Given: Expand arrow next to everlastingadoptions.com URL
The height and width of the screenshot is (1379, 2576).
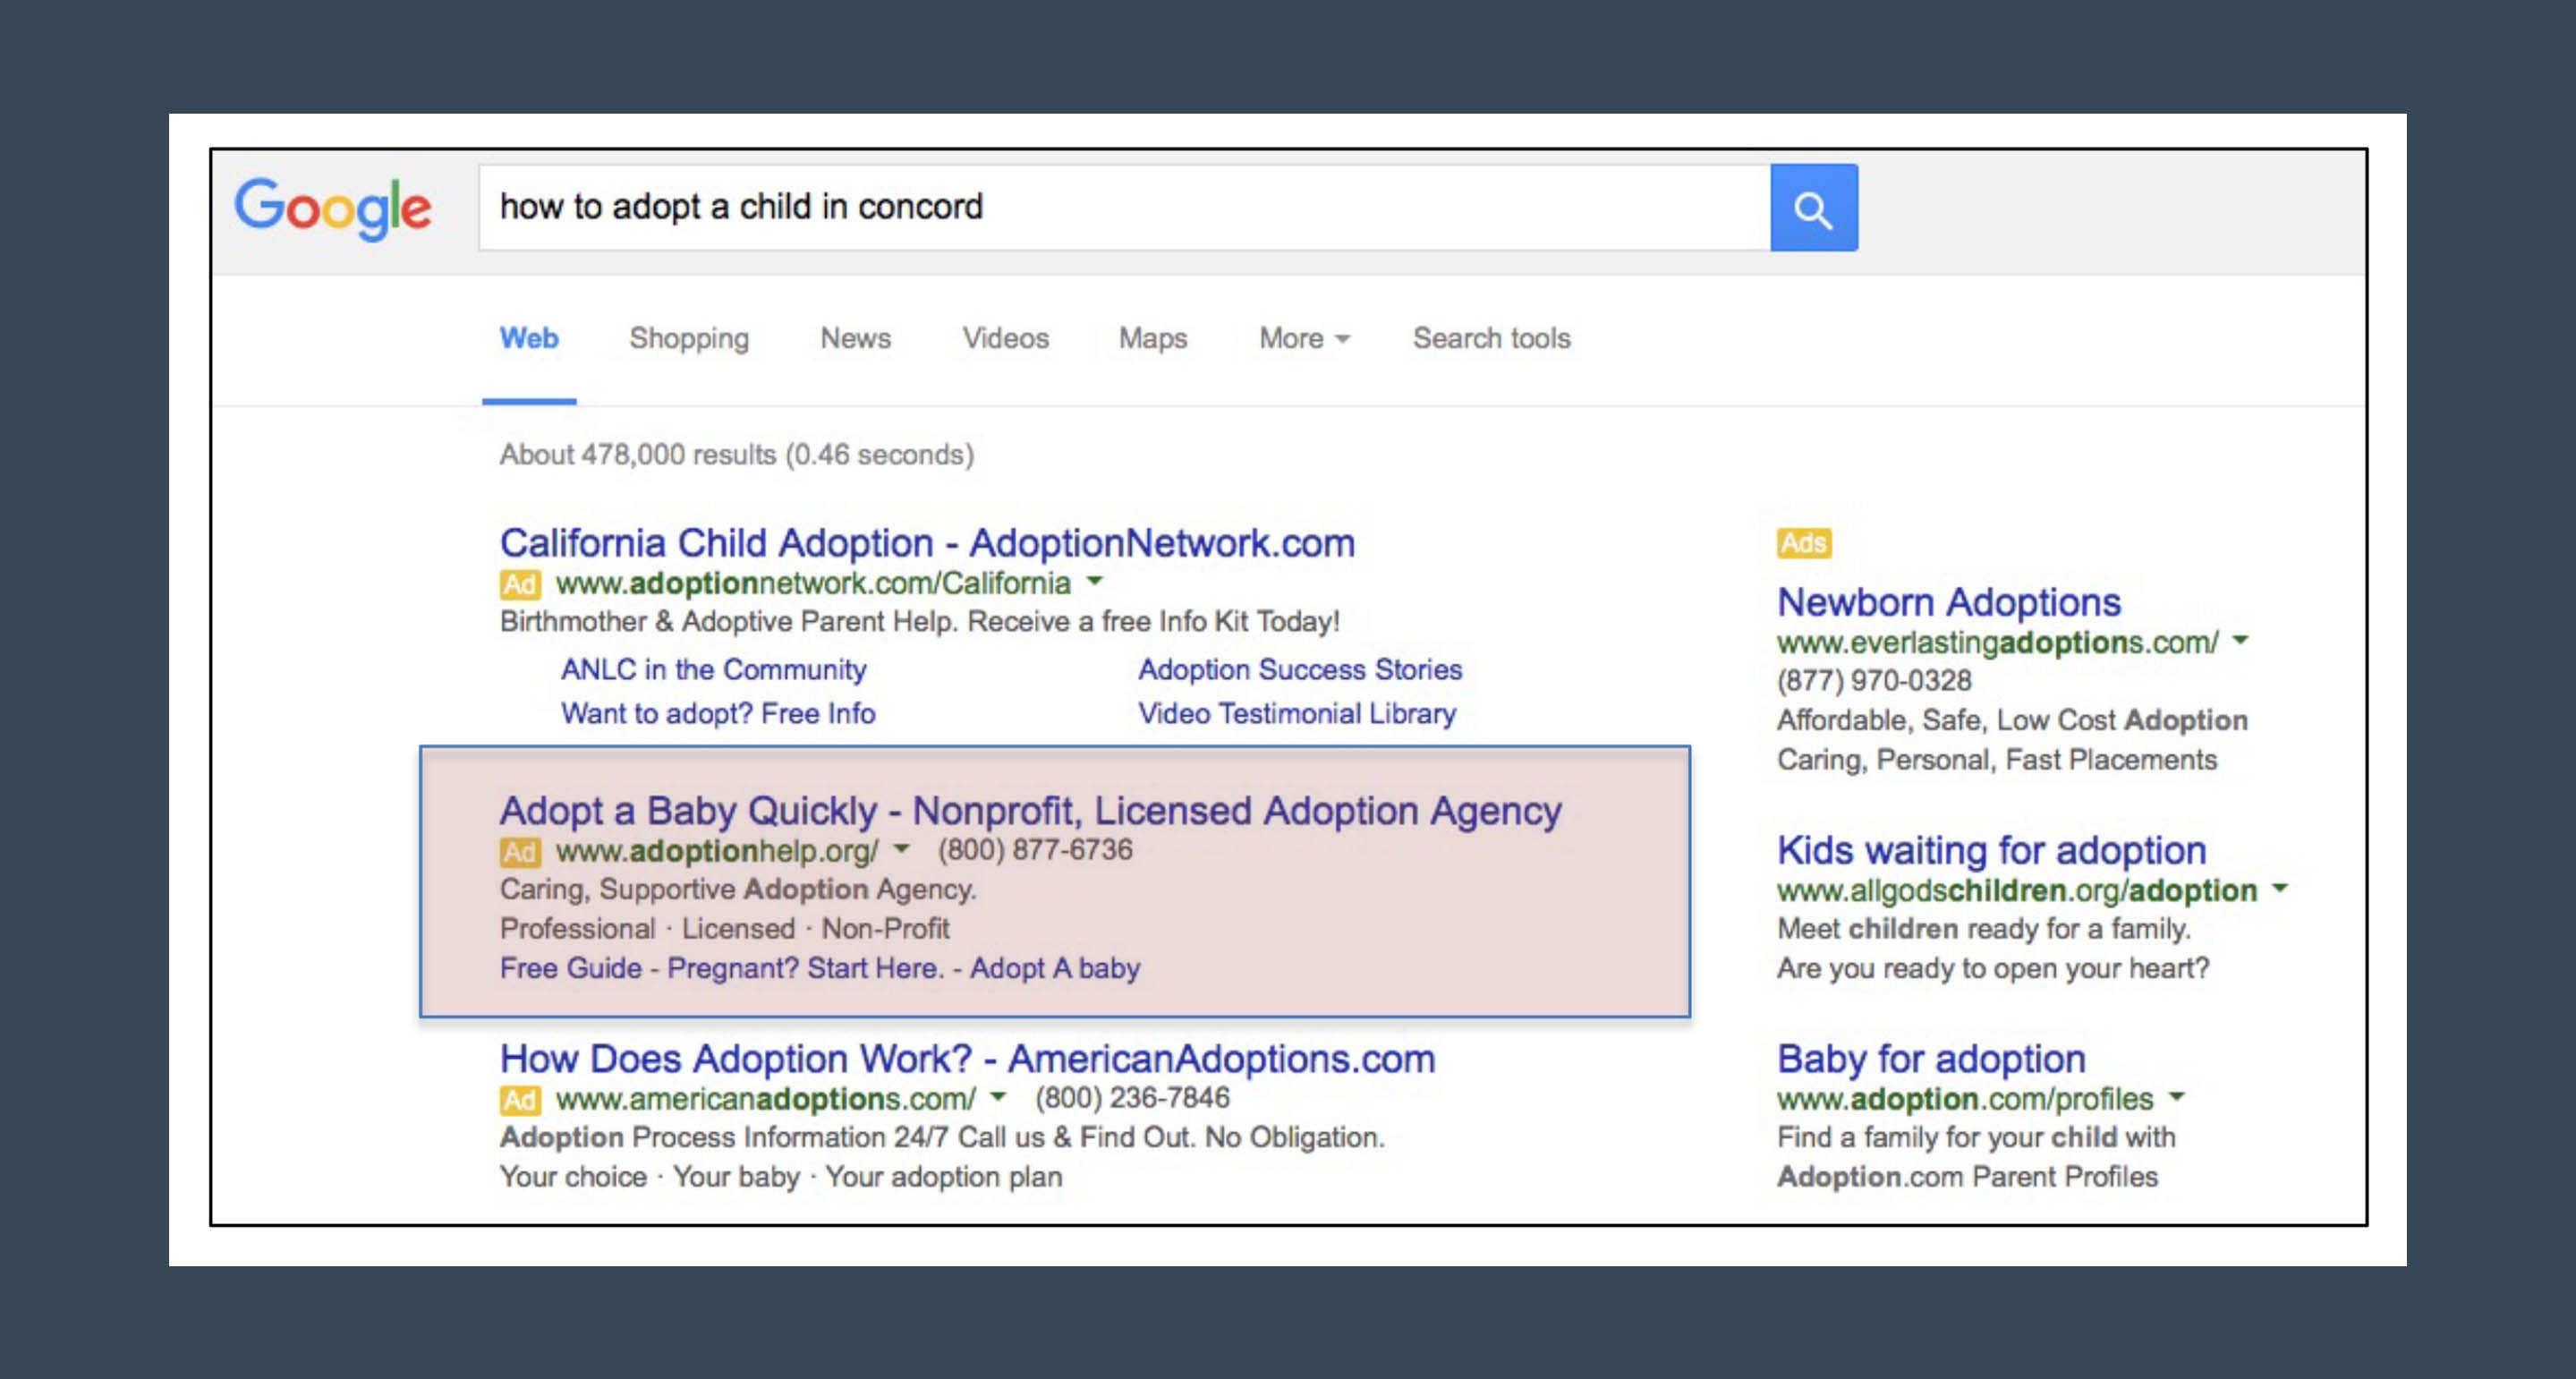Looking at the screenshot, I should [2240, 639].
